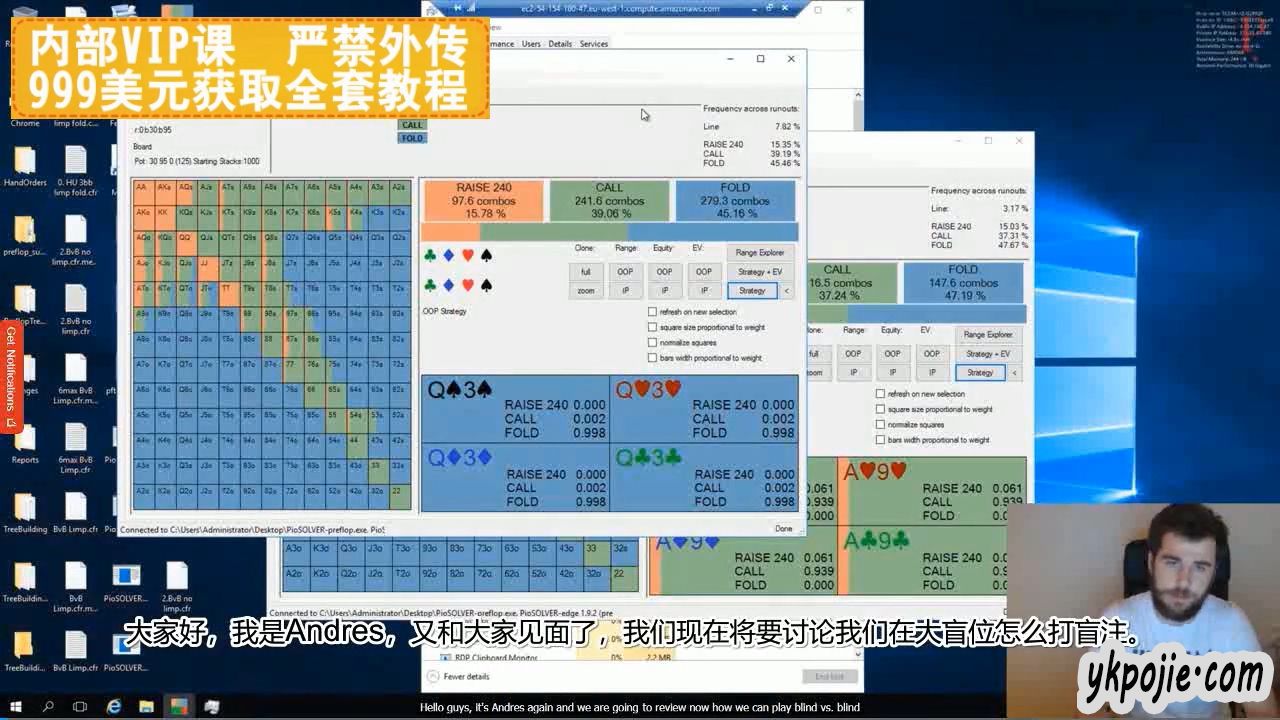This screenshot has height=720, width=1280.
Task: Collapse panel with the '<' button beside Strategy
Action: coord(787,291)
